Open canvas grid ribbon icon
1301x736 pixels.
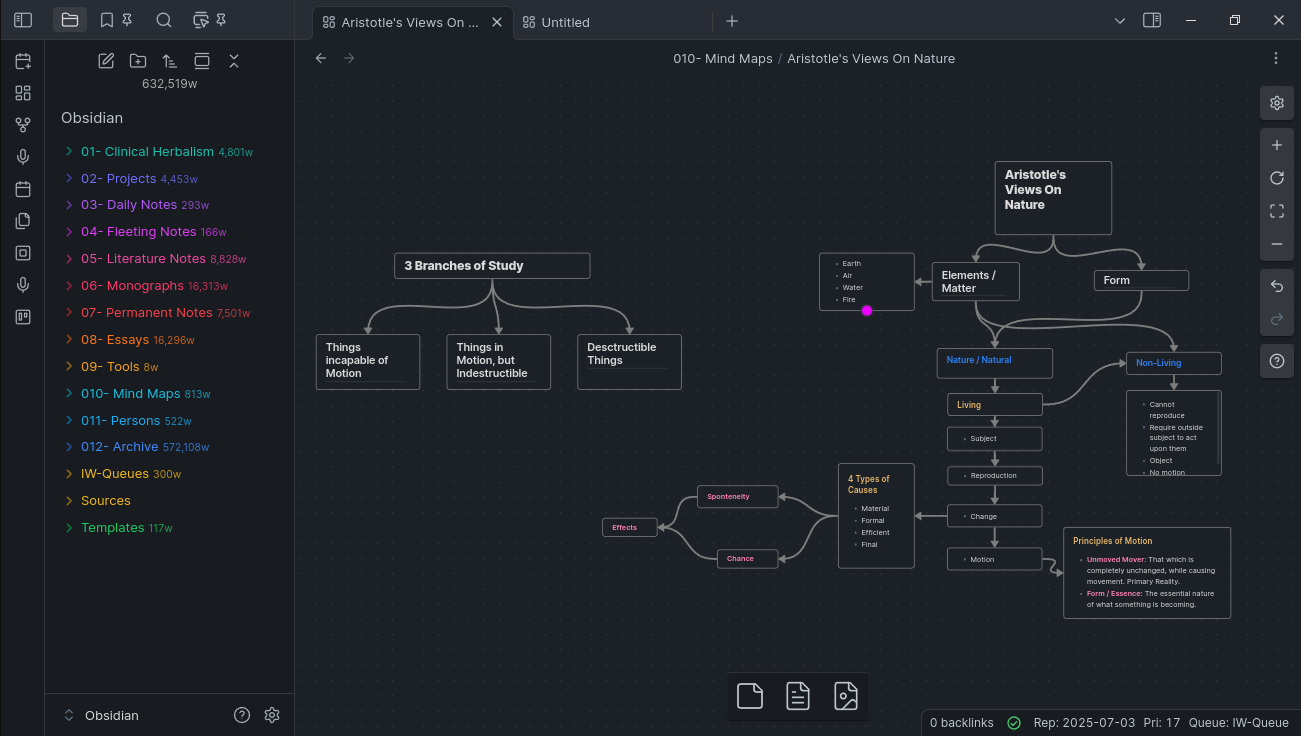23,93
